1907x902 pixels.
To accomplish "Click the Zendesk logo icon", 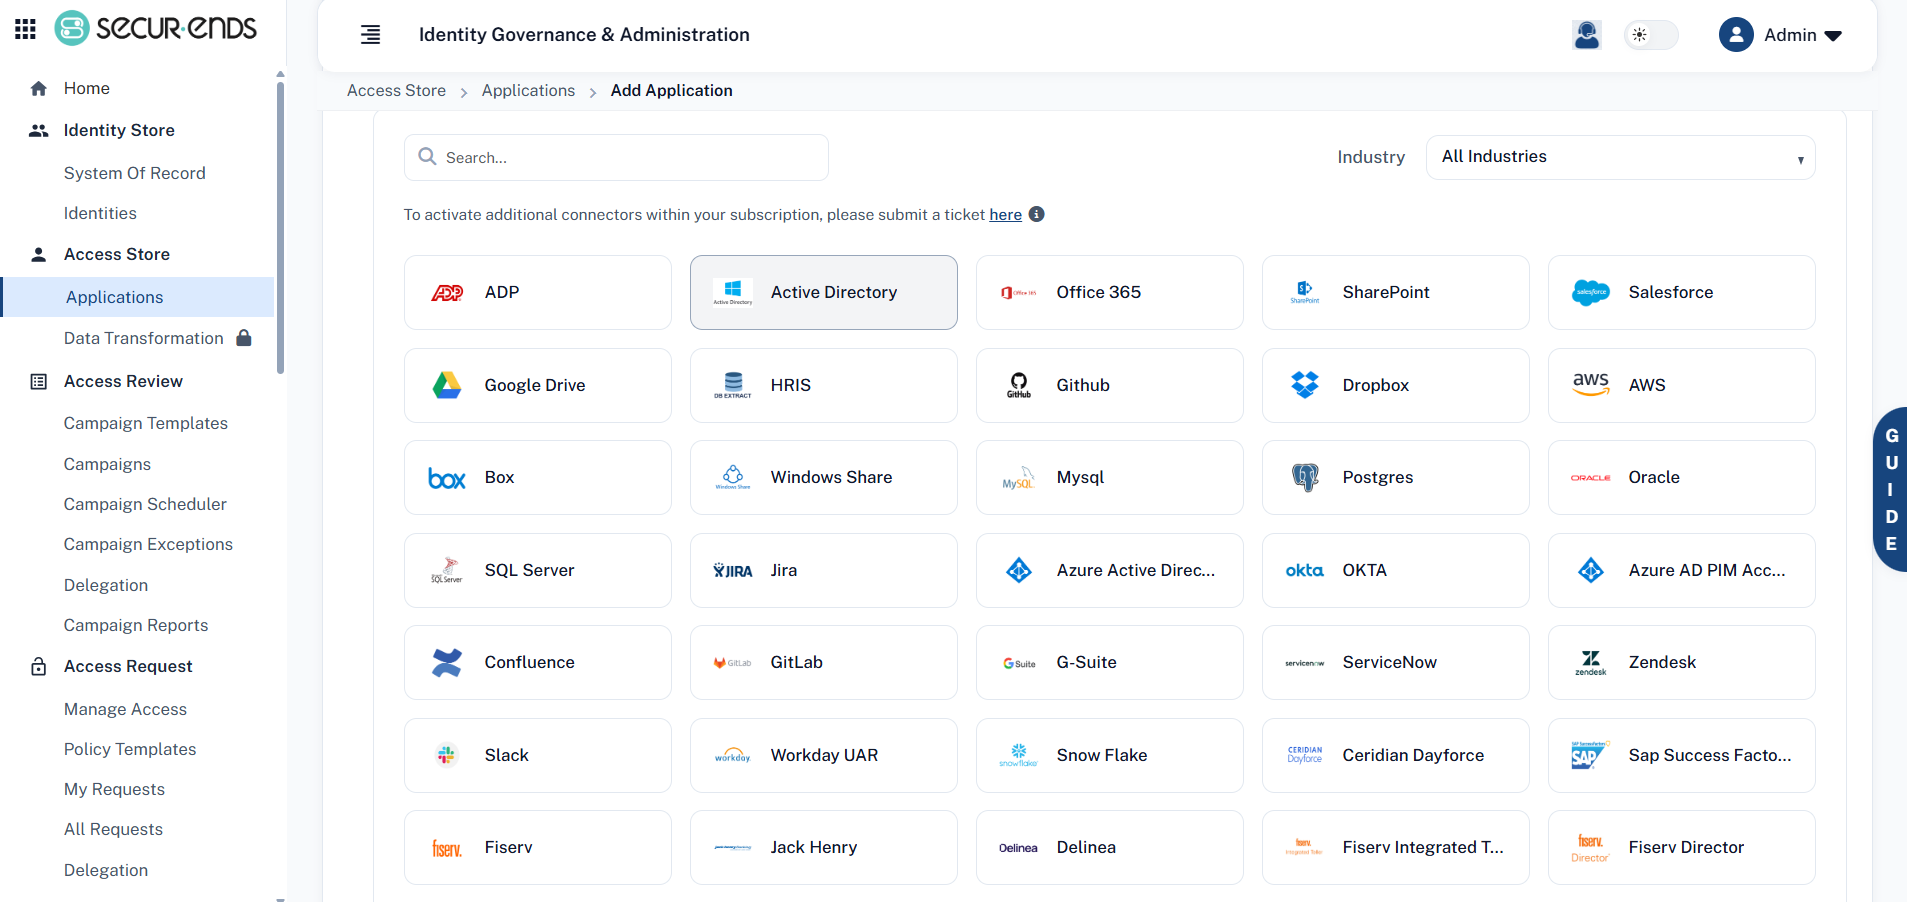I will pyautogui.click(x=1591, y=662).
